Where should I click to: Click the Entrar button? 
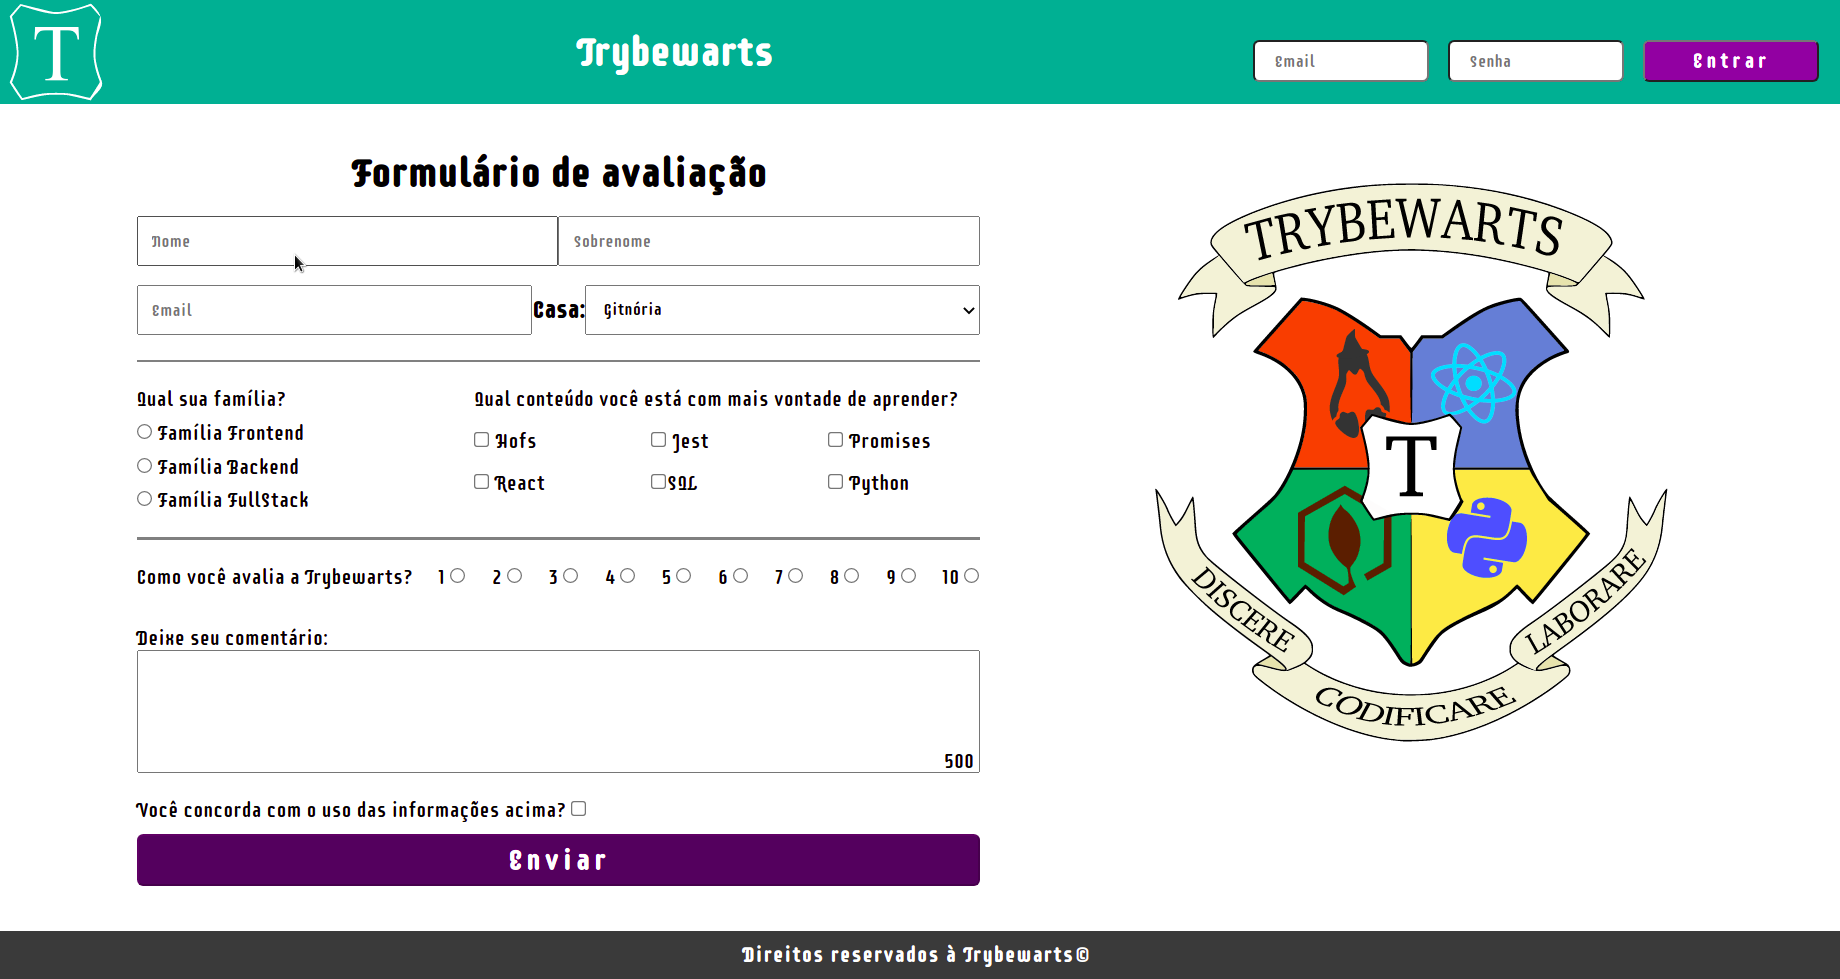click(x=1731, y=61)
